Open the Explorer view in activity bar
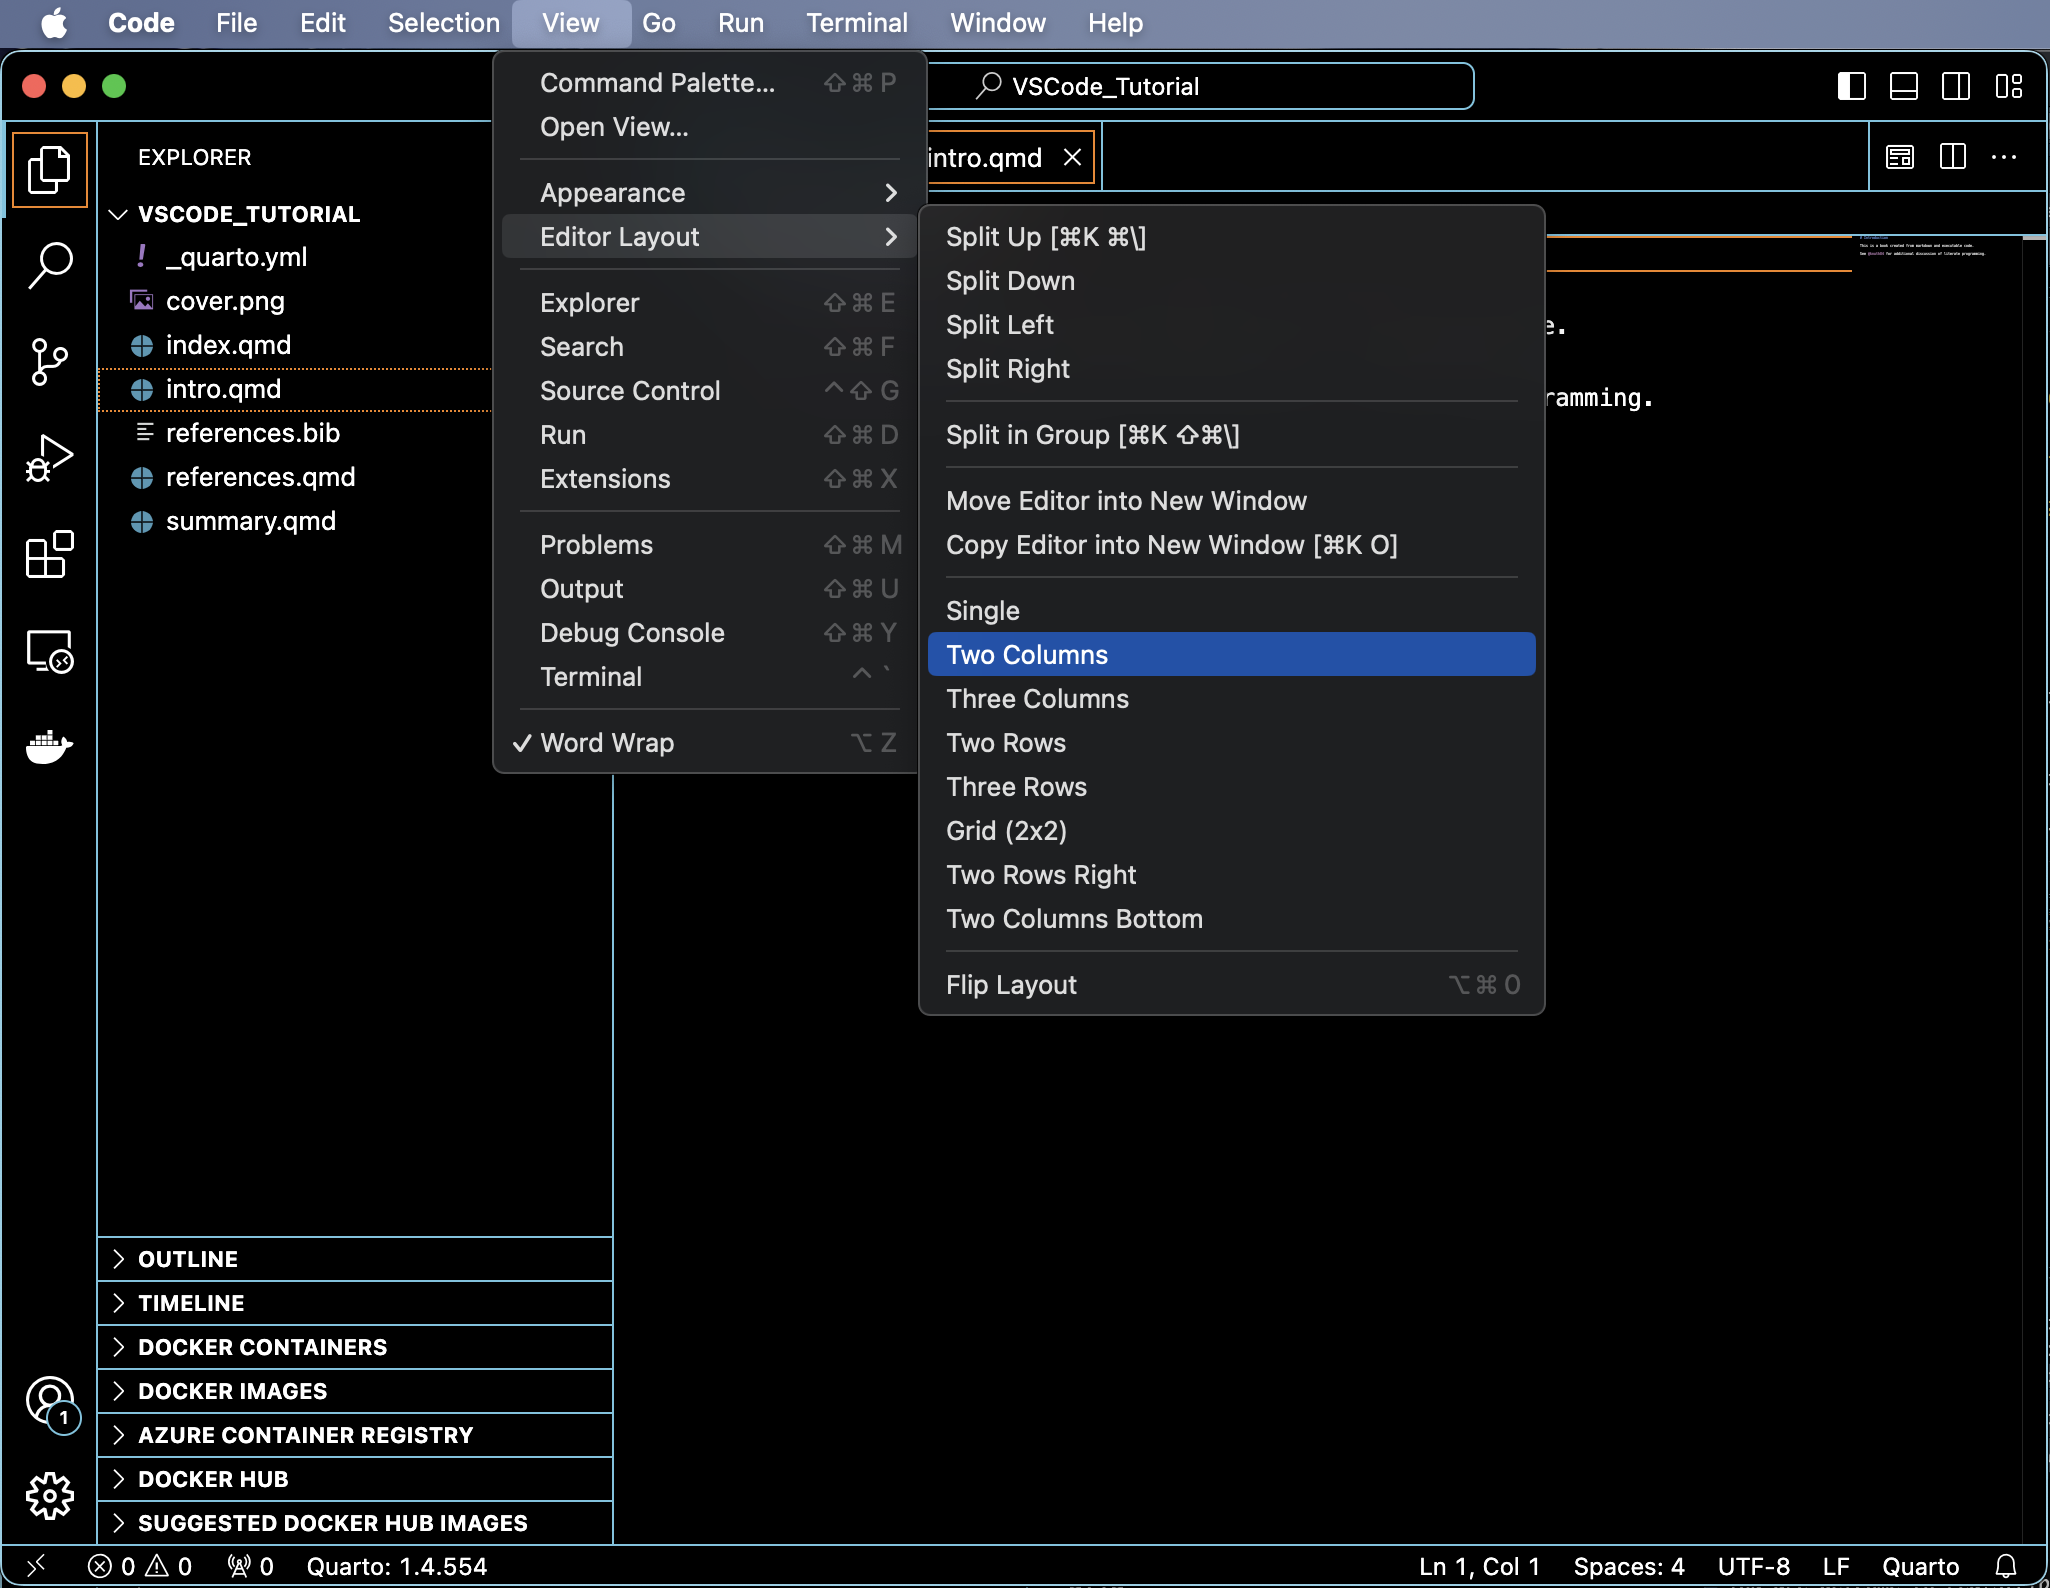The width and height of the screenshot is (2050, 1588). [x=49, y=169]
